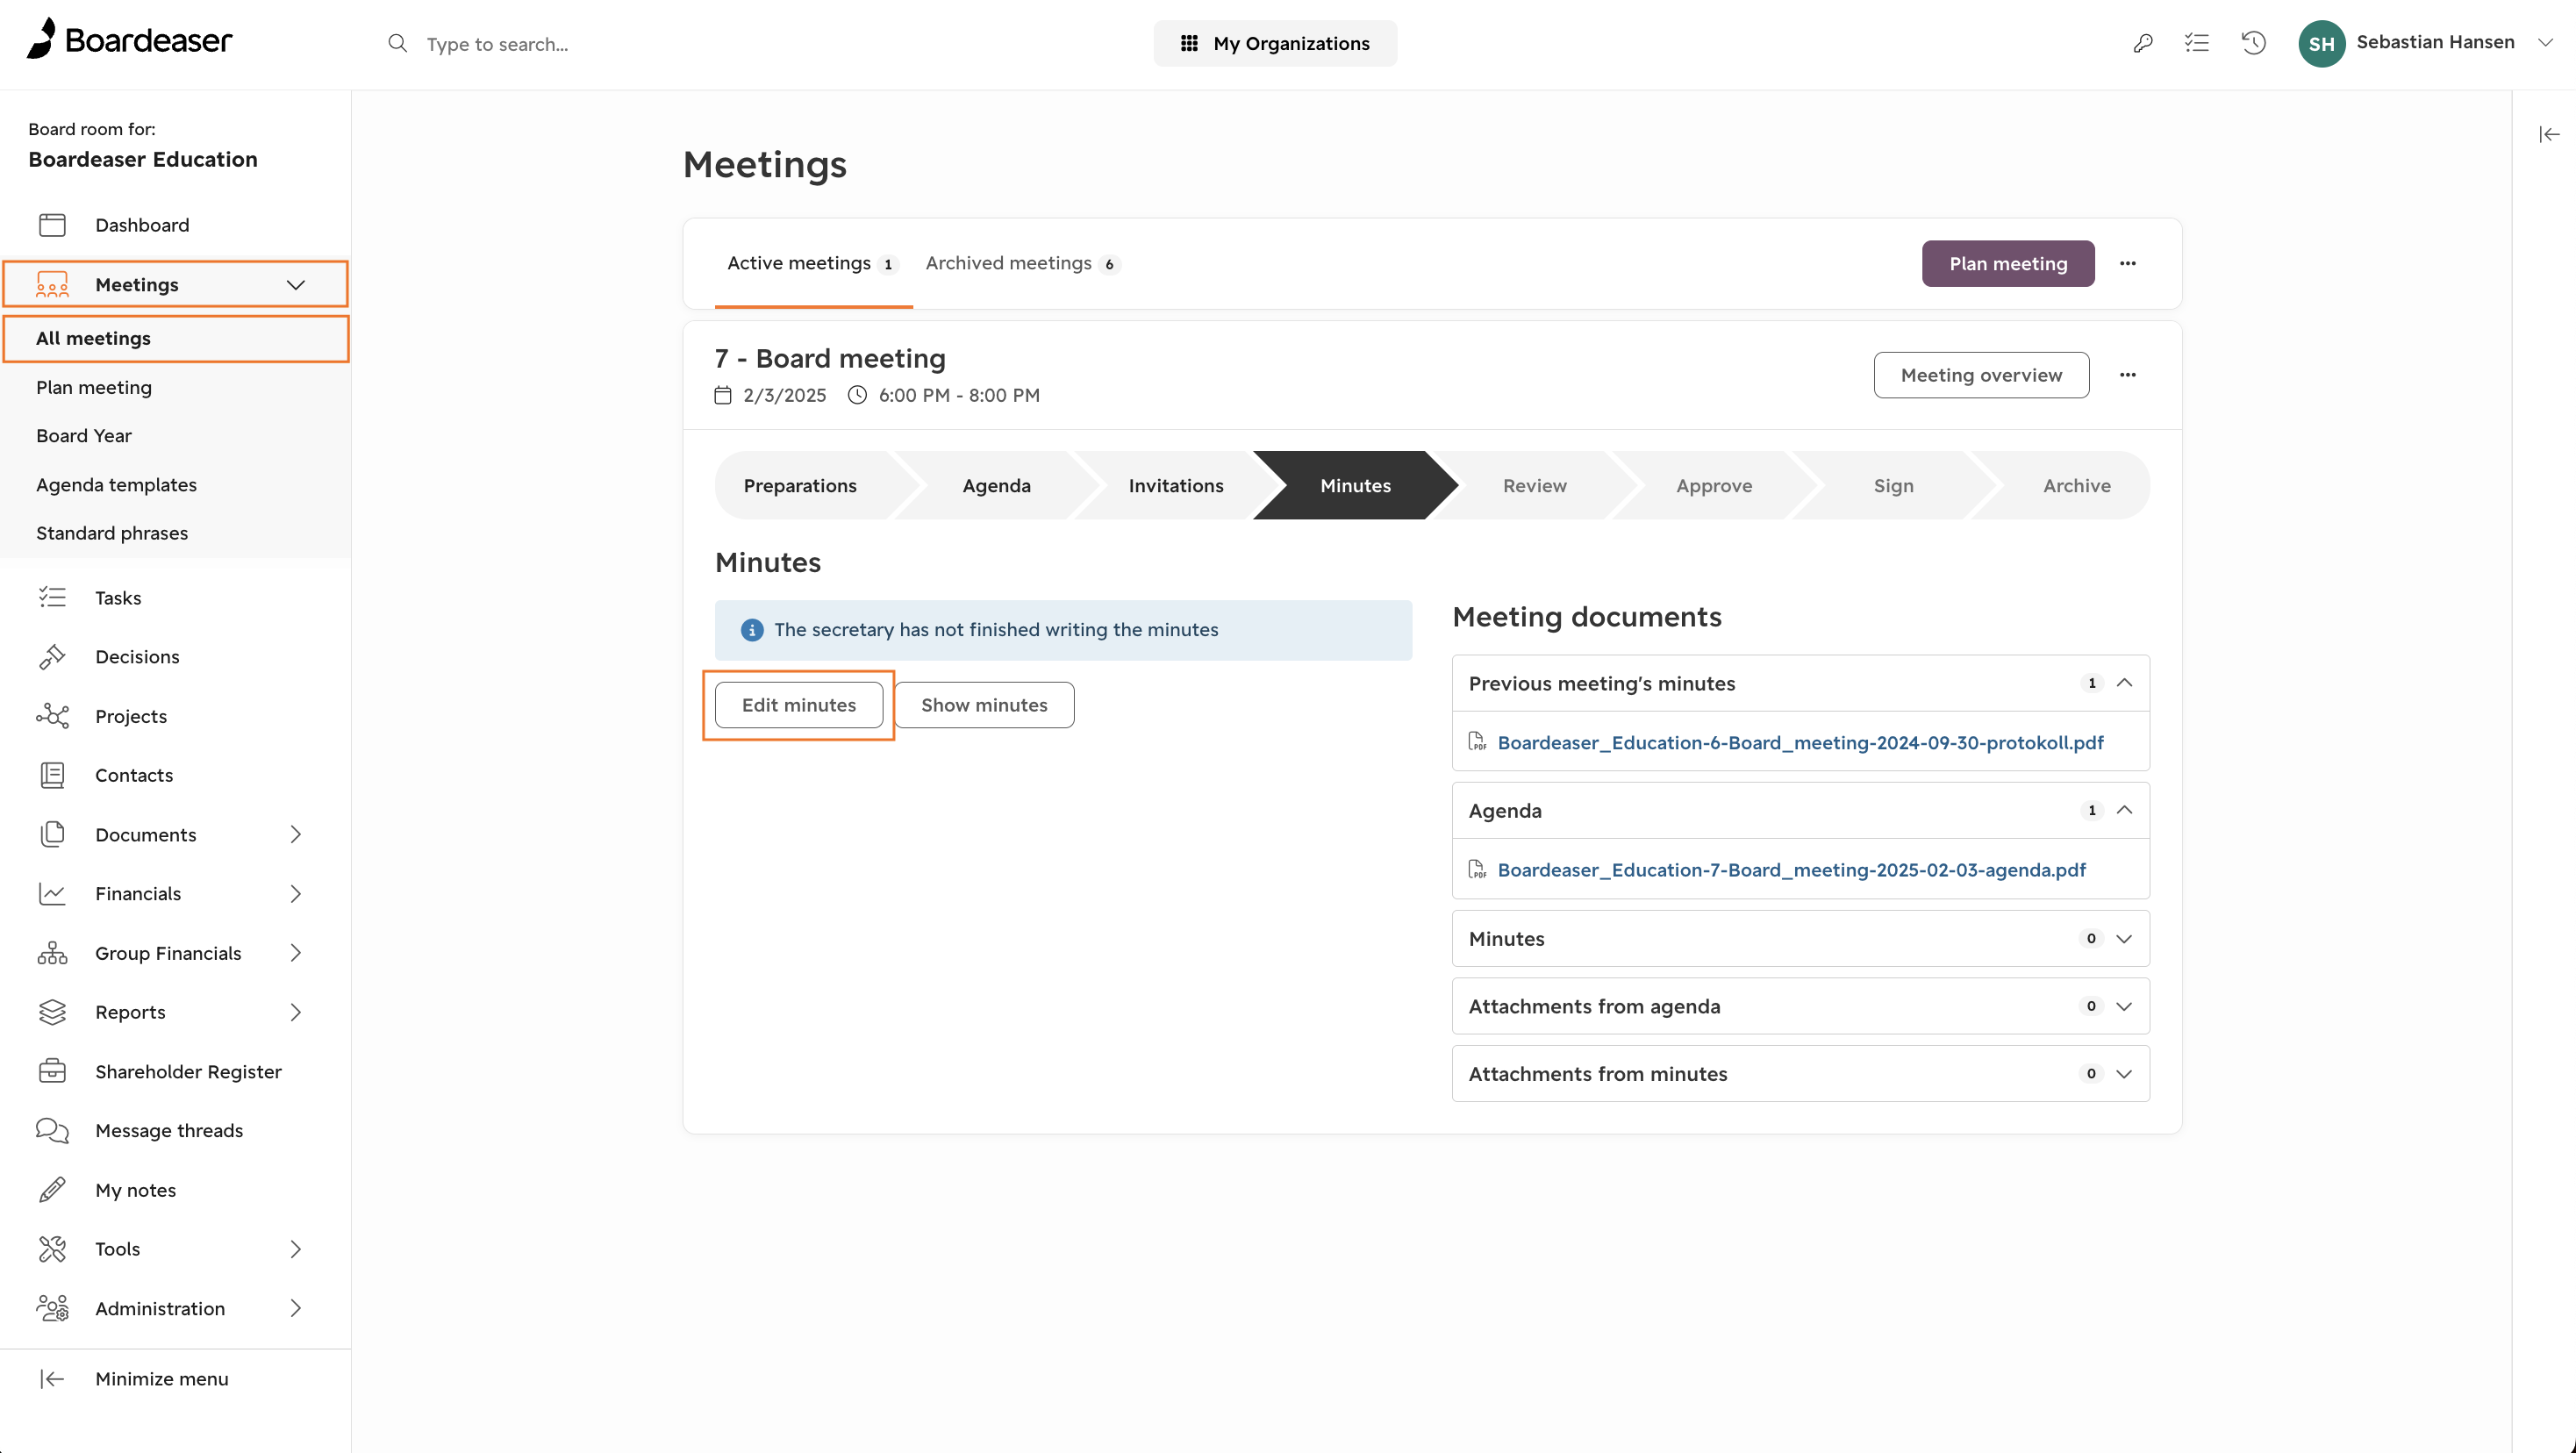Click the PDF icon beside agenda file
The height and width of the screenshot is (1453, 2576).
pos(1477,869)
